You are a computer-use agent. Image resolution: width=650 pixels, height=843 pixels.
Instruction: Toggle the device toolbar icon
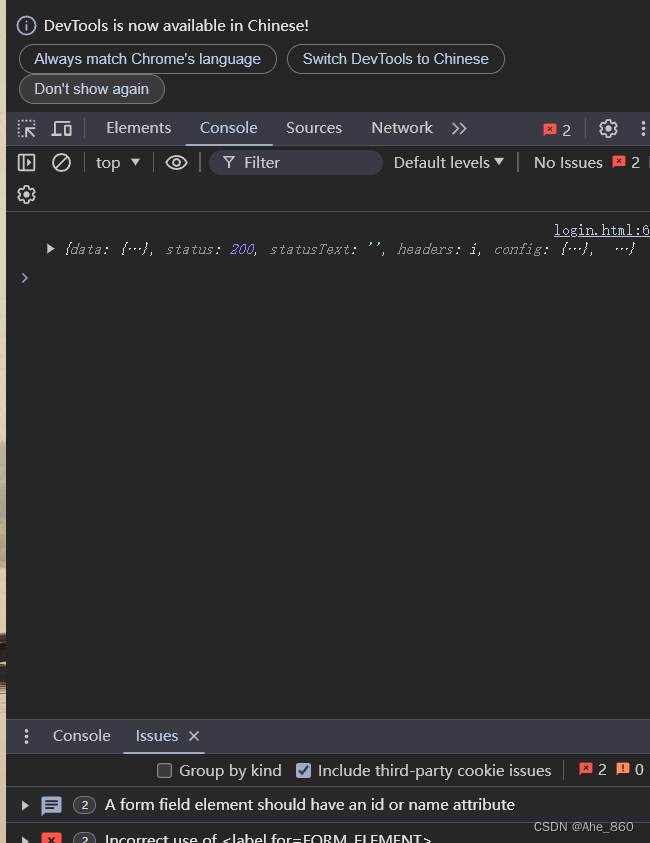coord(62,128)
